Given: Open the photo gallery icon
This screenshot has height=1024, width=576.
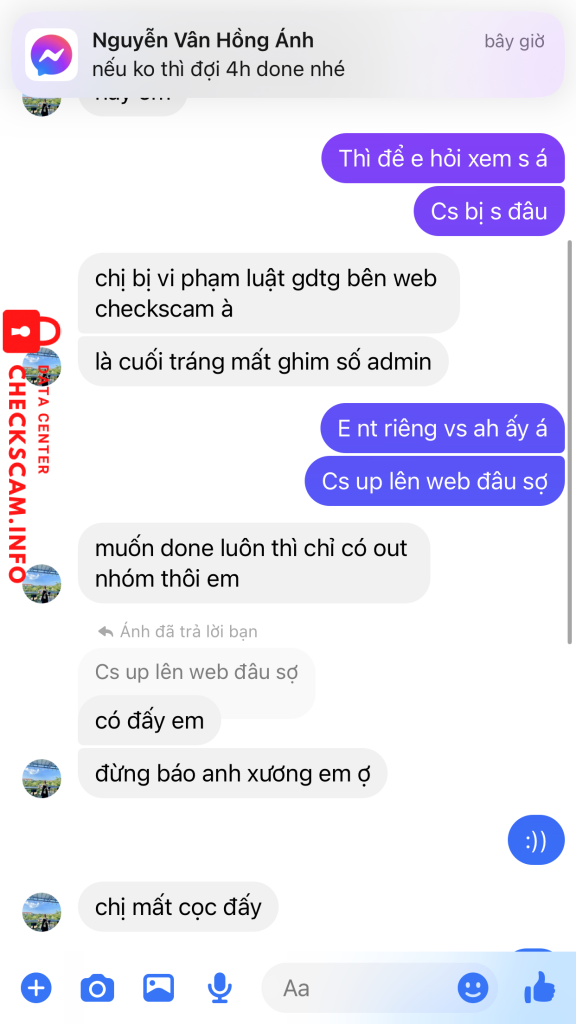Looking at the screenshot, I should (159, 987).
